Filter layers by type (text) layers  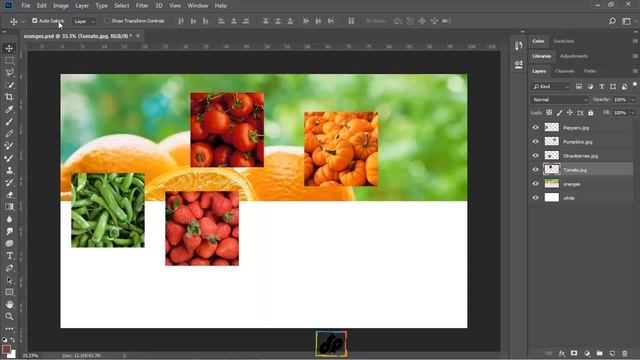tap(602, 87)
